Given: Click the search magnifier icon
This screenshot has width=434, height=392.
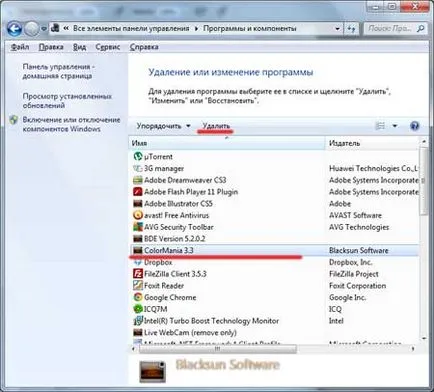Looking at the screenshot, I should [x=421, y=29].
